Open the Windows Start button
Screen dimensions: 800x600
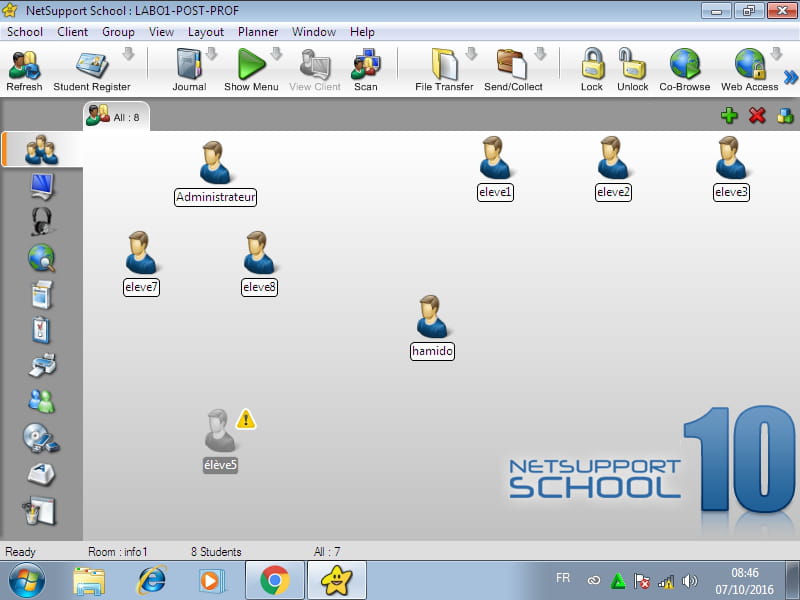click(x=27, y=580)
